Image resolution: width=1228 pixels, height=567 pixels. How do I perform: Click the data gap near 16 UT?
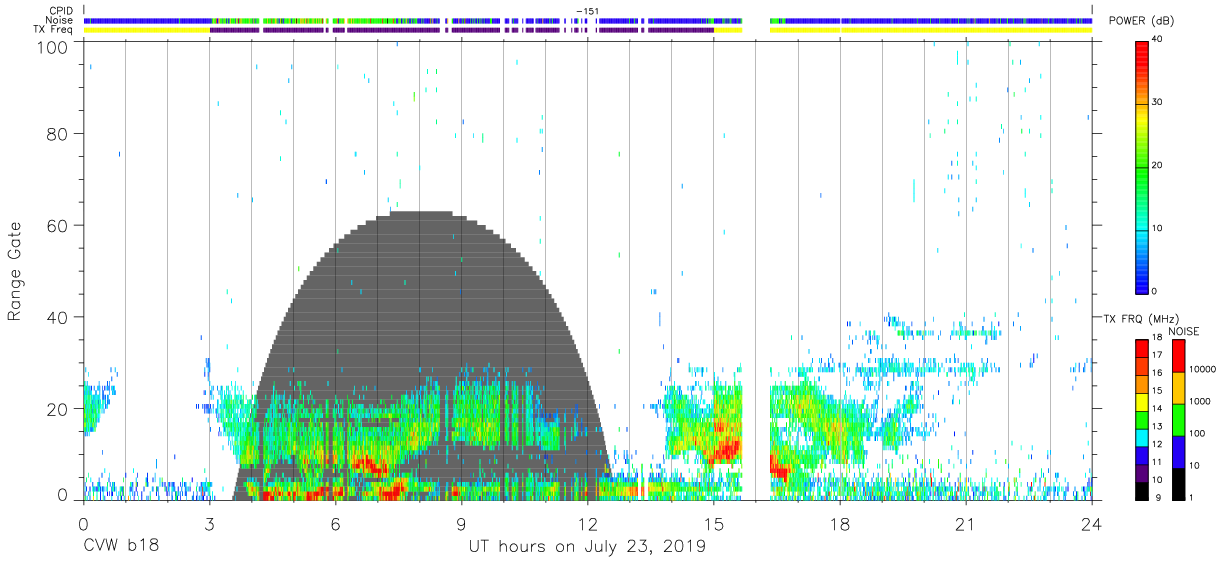point(756,270)
